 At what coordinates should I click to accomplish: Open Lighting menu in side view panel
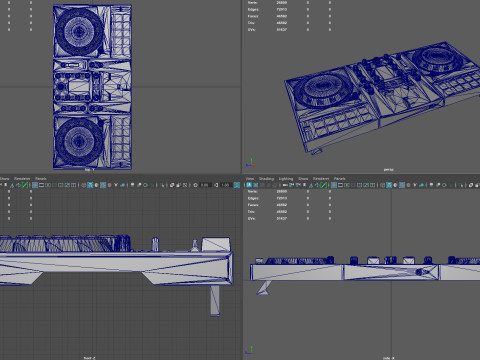(286, 179)
